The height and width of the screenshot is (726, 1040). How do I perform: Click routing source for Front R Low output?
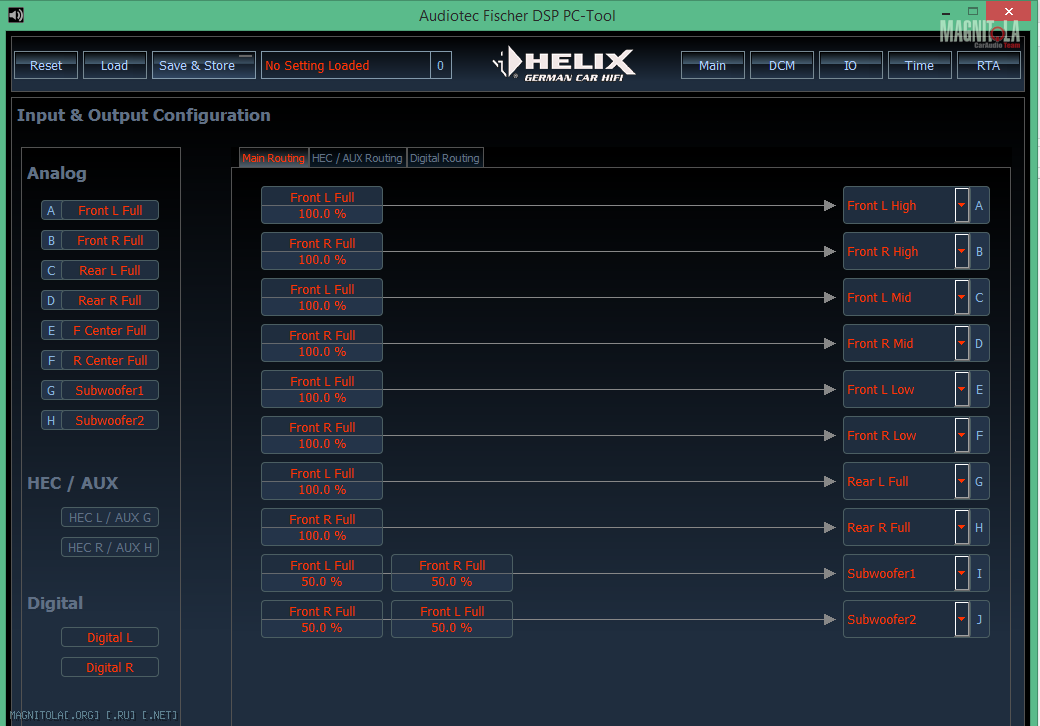click(322, 435)
